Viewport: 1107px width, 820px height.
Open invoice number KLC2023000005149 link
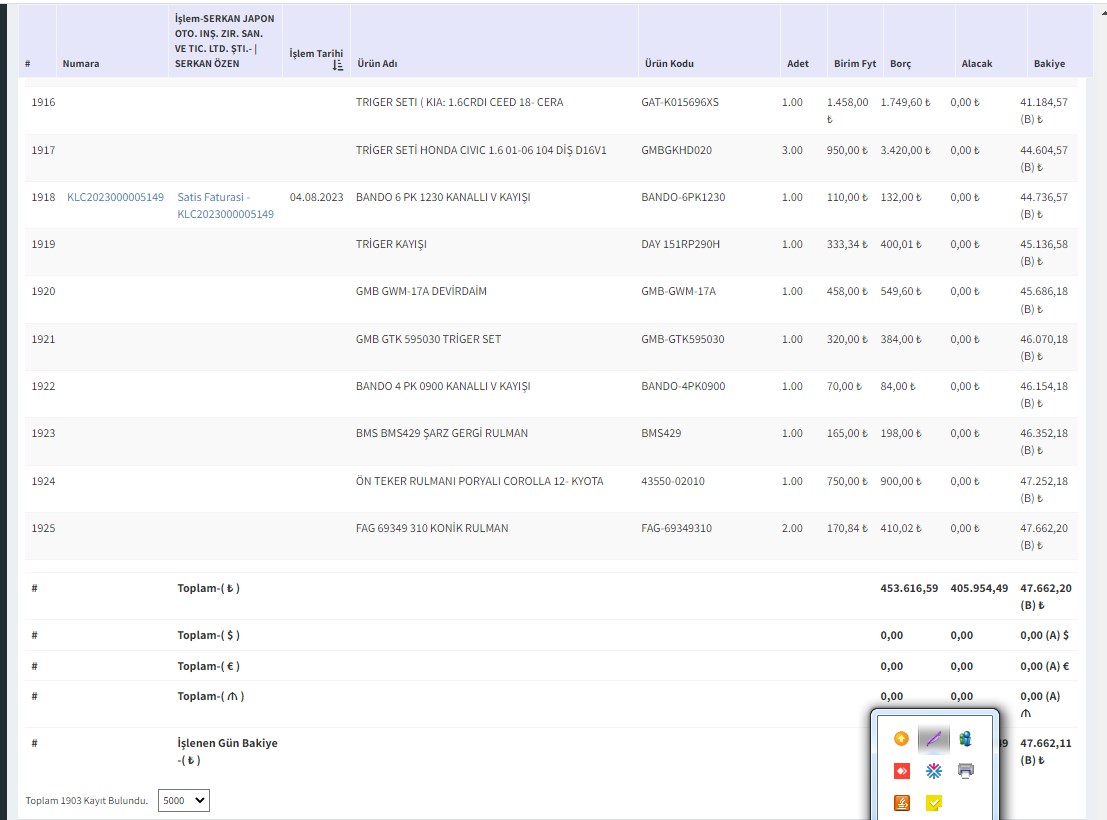[x=115, y=197]
